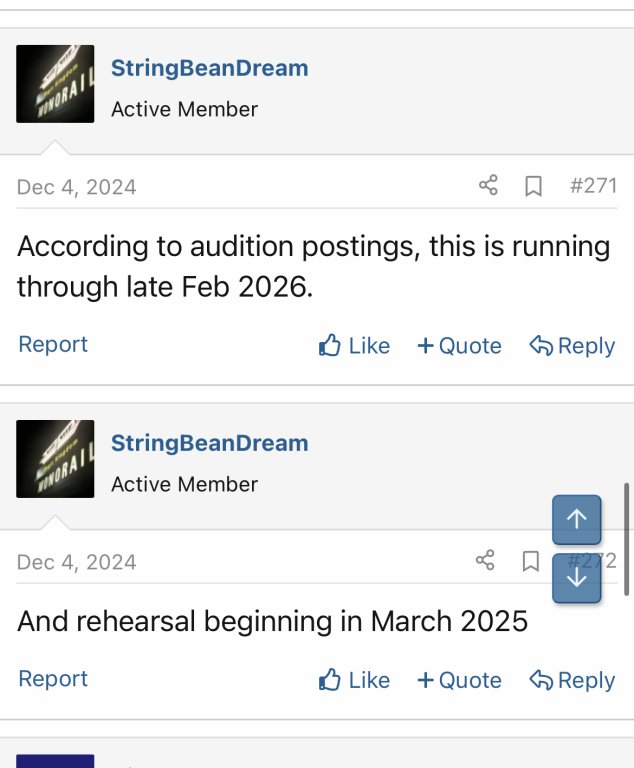634x768 pixels.
Task: Report the second StringBeanDream post
Action: 53,678
